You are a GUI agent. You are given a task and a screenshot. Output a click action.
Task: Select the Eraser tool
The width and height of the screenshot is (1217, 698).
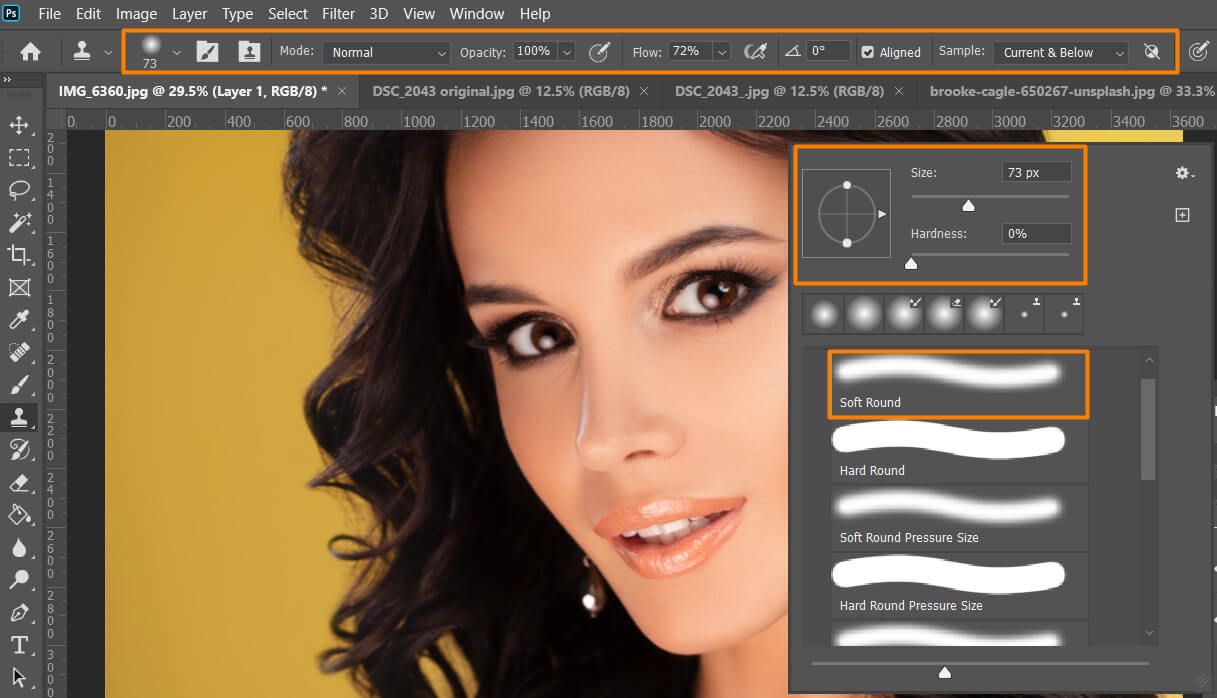click(x=21, y=482)
